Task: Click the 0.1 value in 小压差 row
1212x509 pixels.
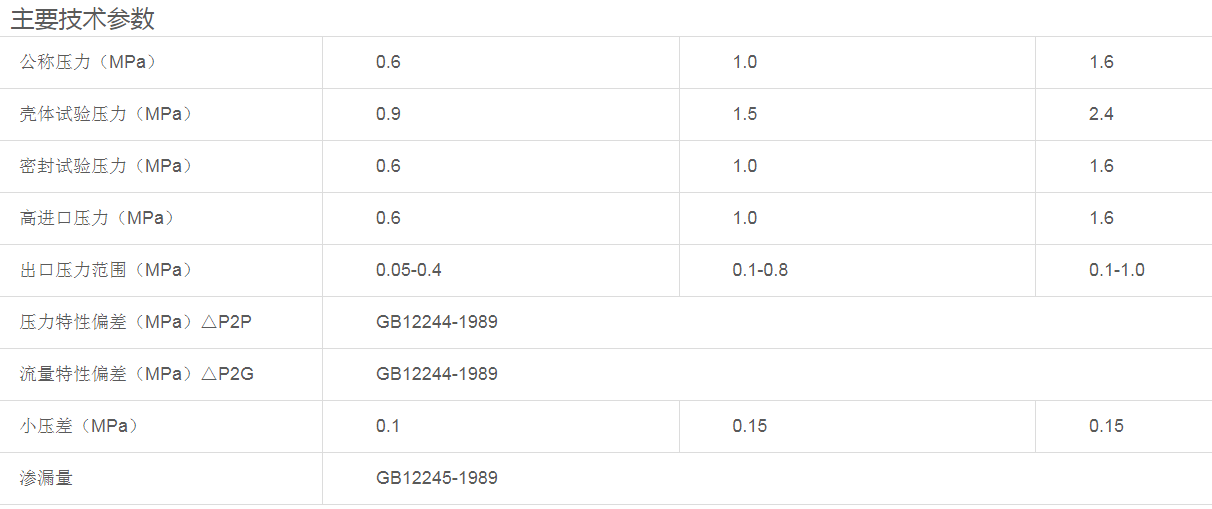Action: coord(388,426)
